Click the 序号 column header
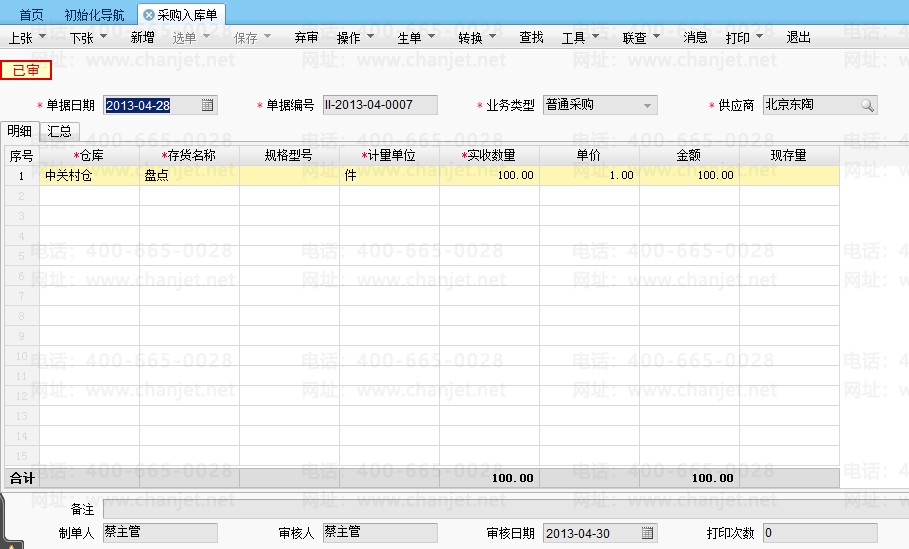Screen dimensions: 909x549 click(x=21, y=155)
